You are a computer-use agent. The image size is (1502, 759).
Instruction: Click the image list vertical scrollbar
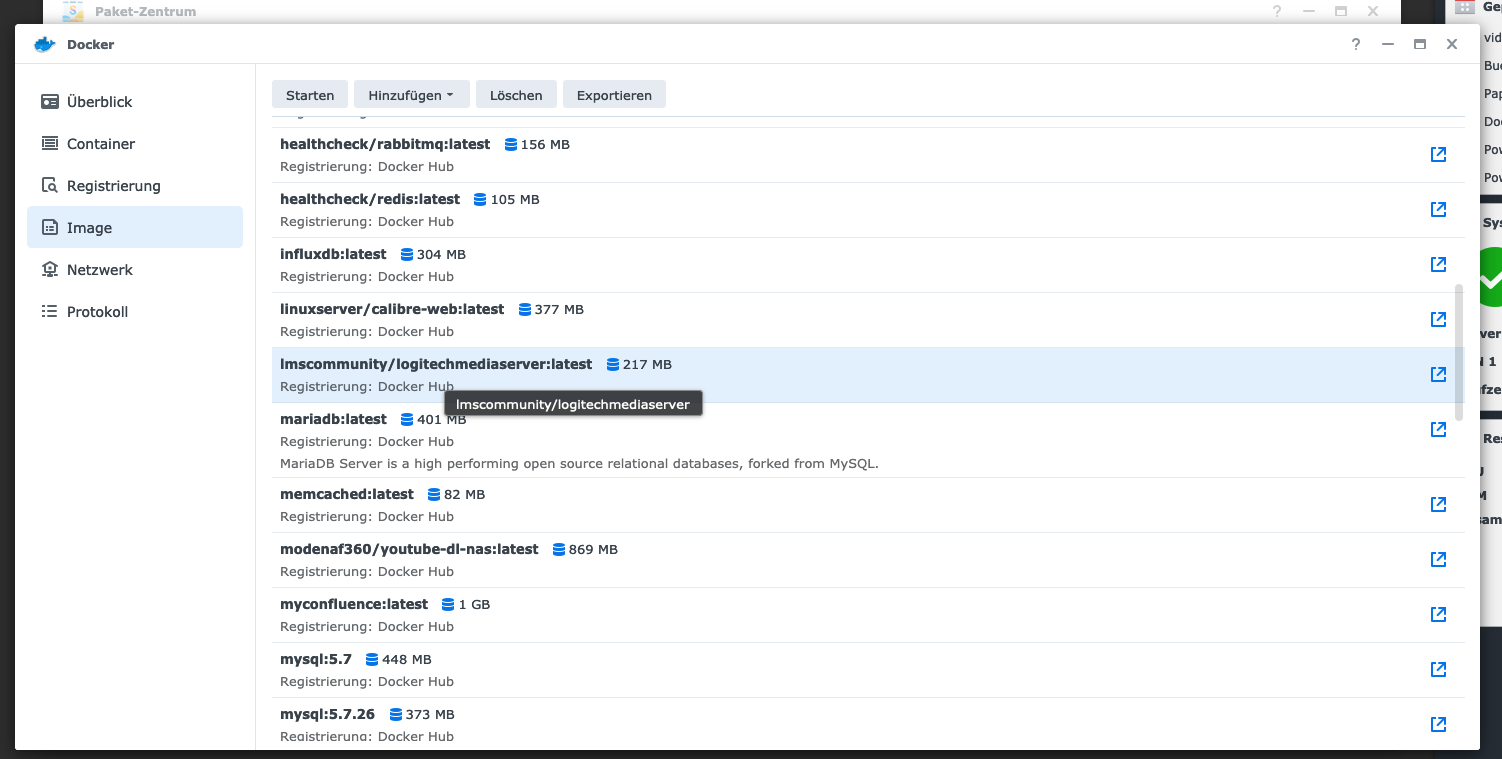click(1459, 352)
